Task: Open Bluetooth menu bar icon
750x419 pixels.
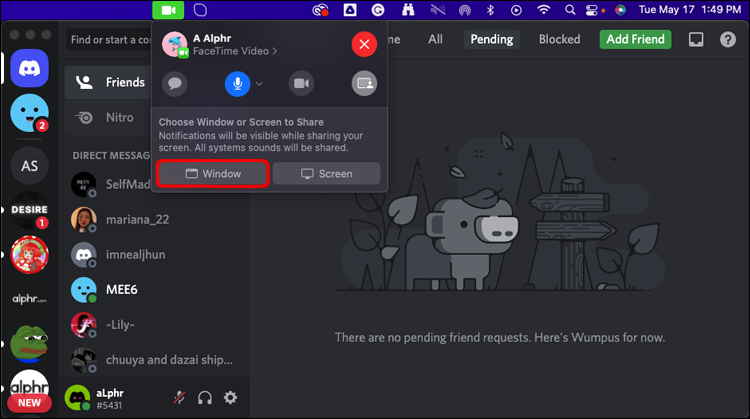Action: [x=490, y=10]
